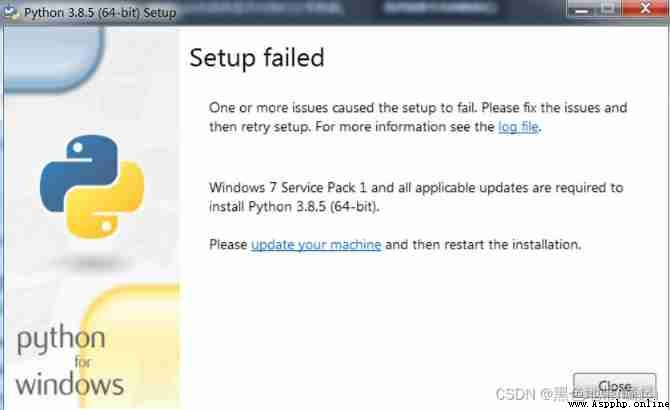
Task: Click the www.Aspphp.online watermark
Action: (618, 404)
